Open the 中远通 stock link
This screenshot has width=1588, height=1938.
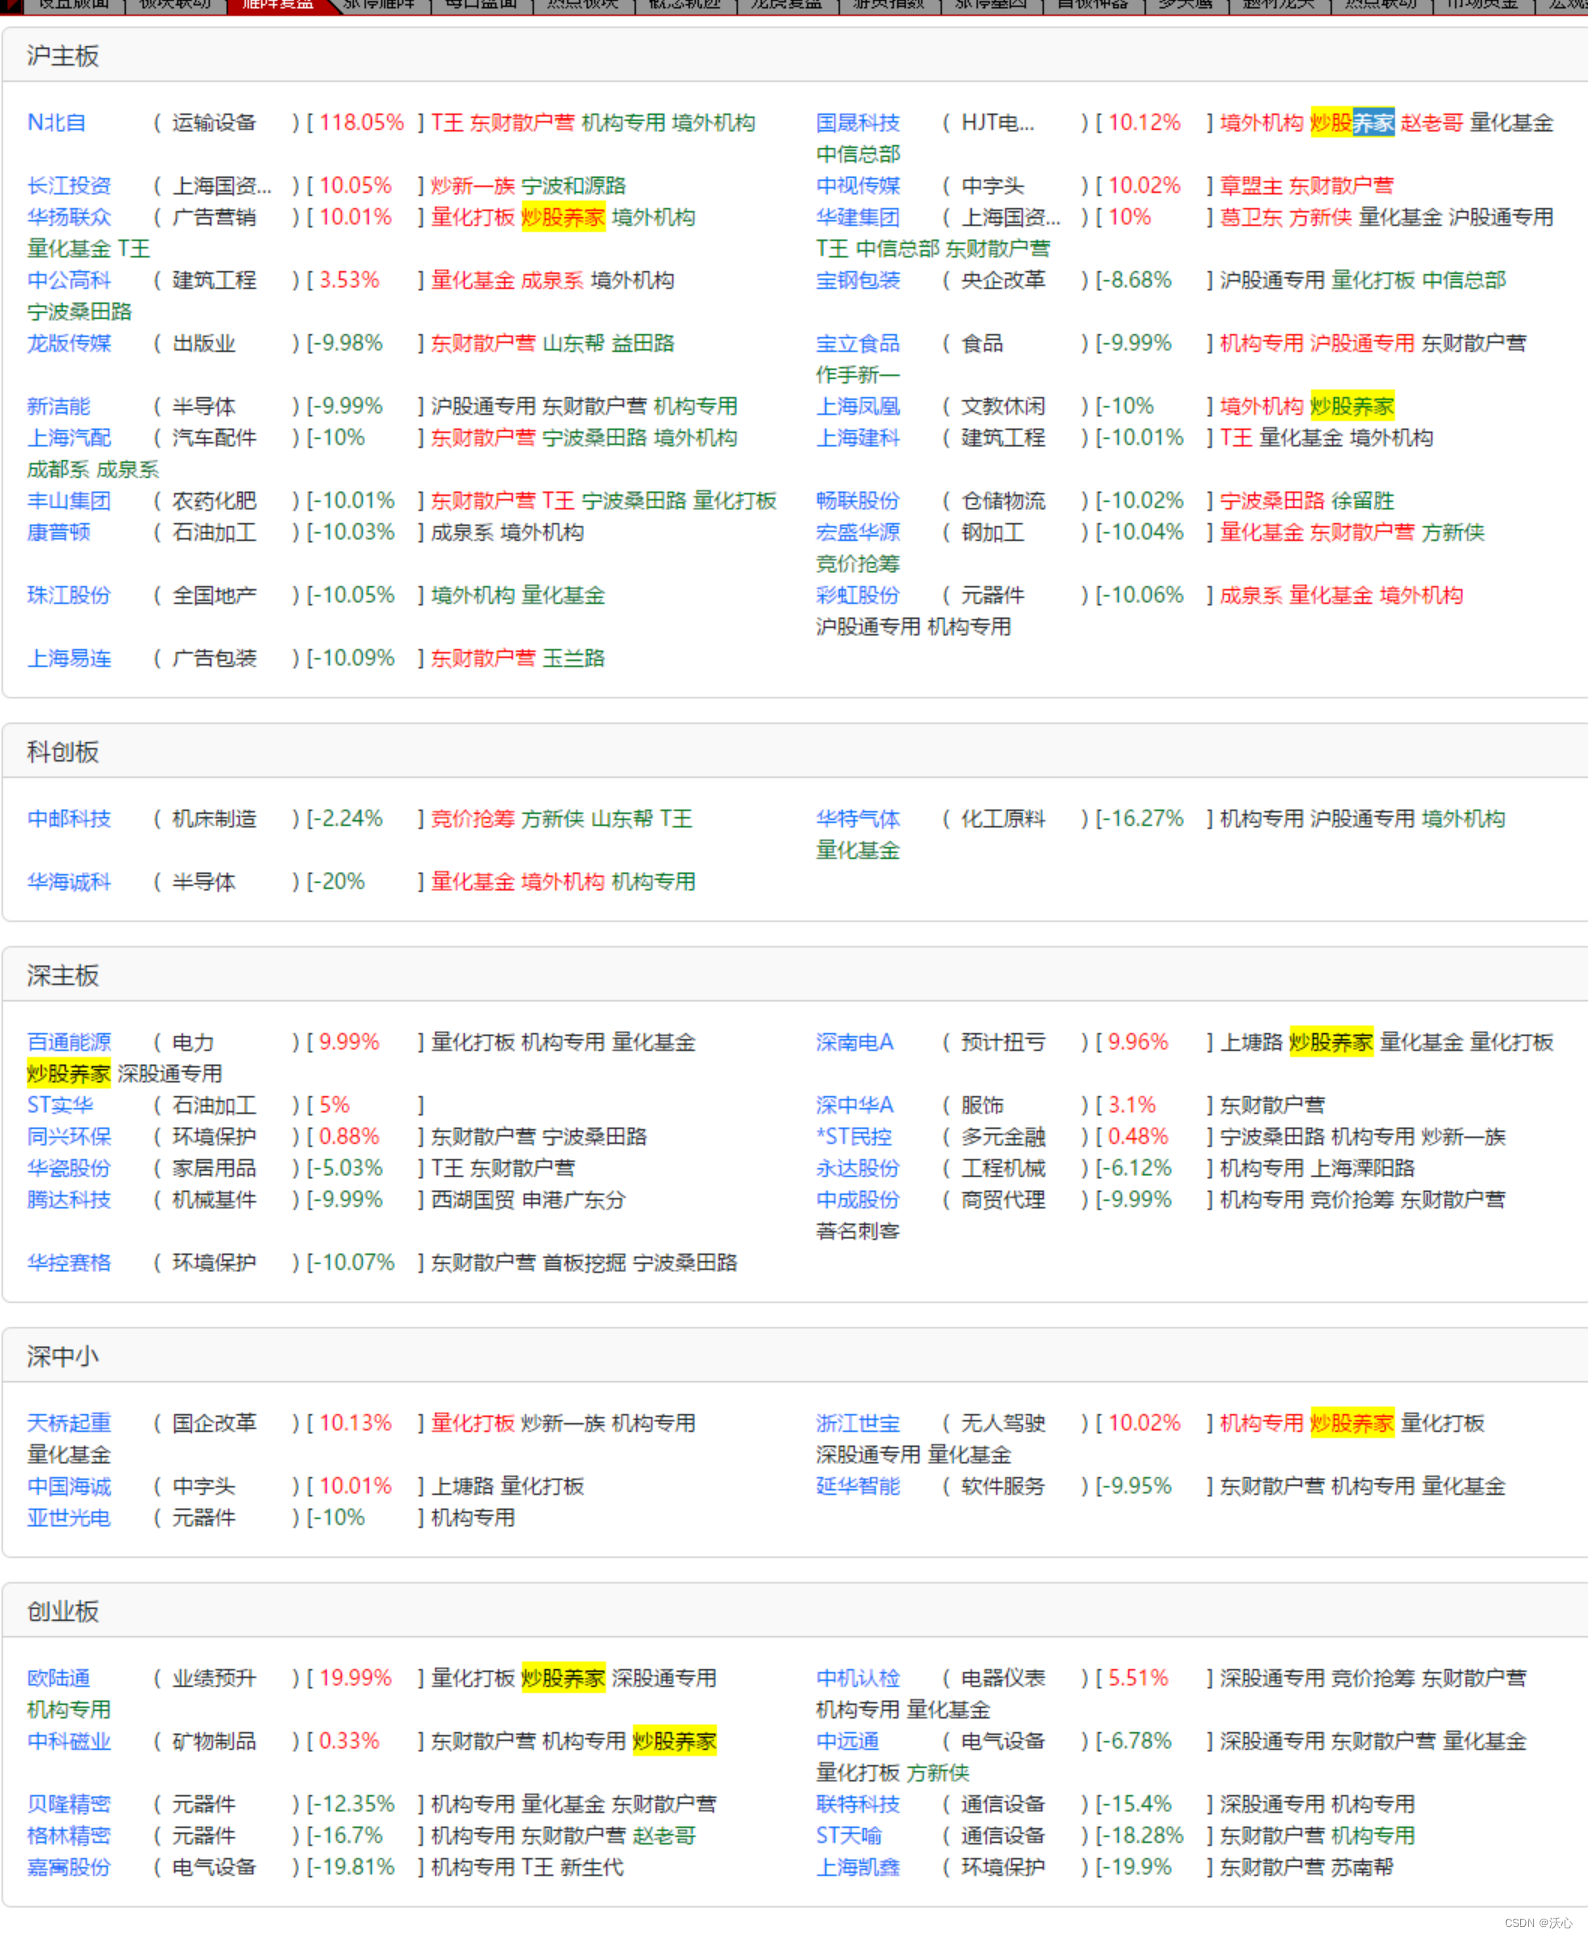[848, 1741]
